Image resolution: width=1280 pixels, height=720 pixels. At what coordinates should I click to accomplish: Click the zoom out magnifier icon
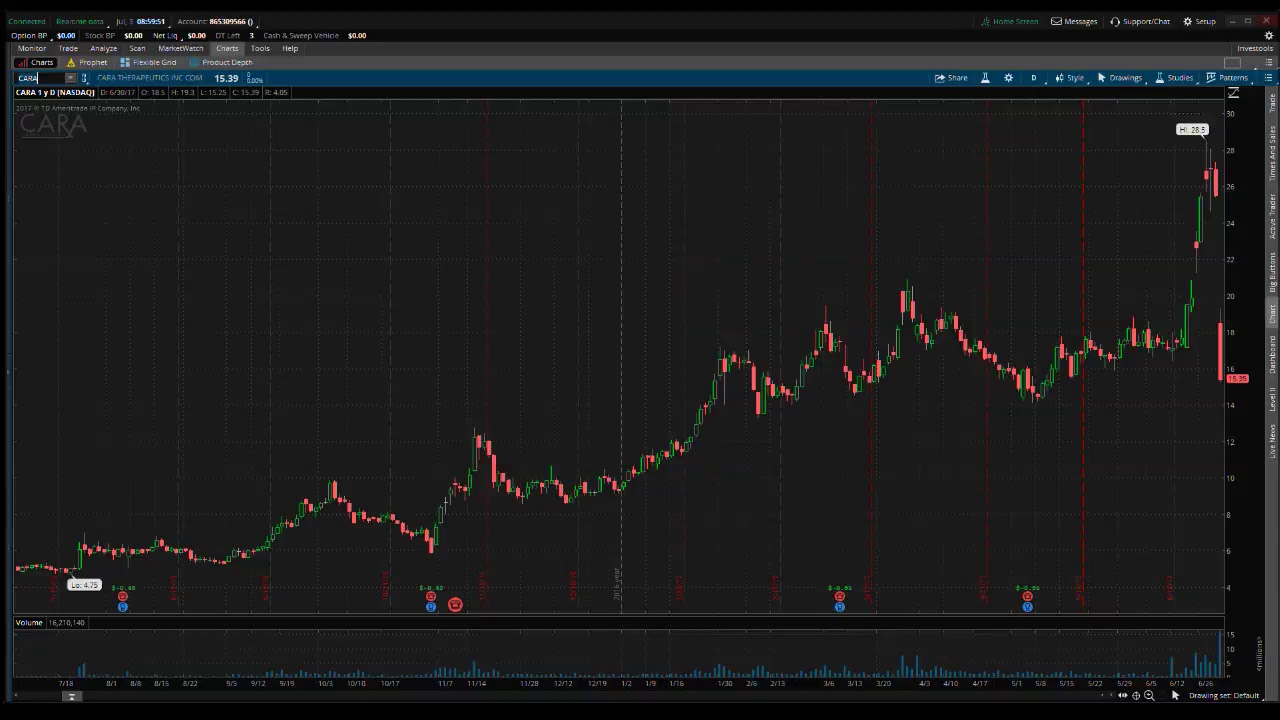click(x=1148, y=696)
